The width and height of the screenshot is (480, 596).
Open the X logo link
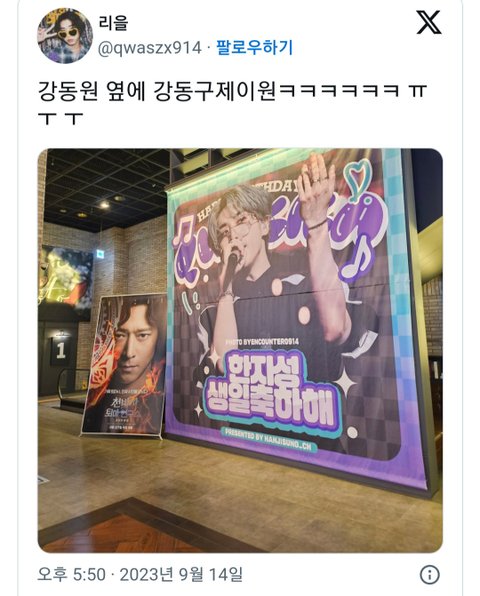[428, 23]
